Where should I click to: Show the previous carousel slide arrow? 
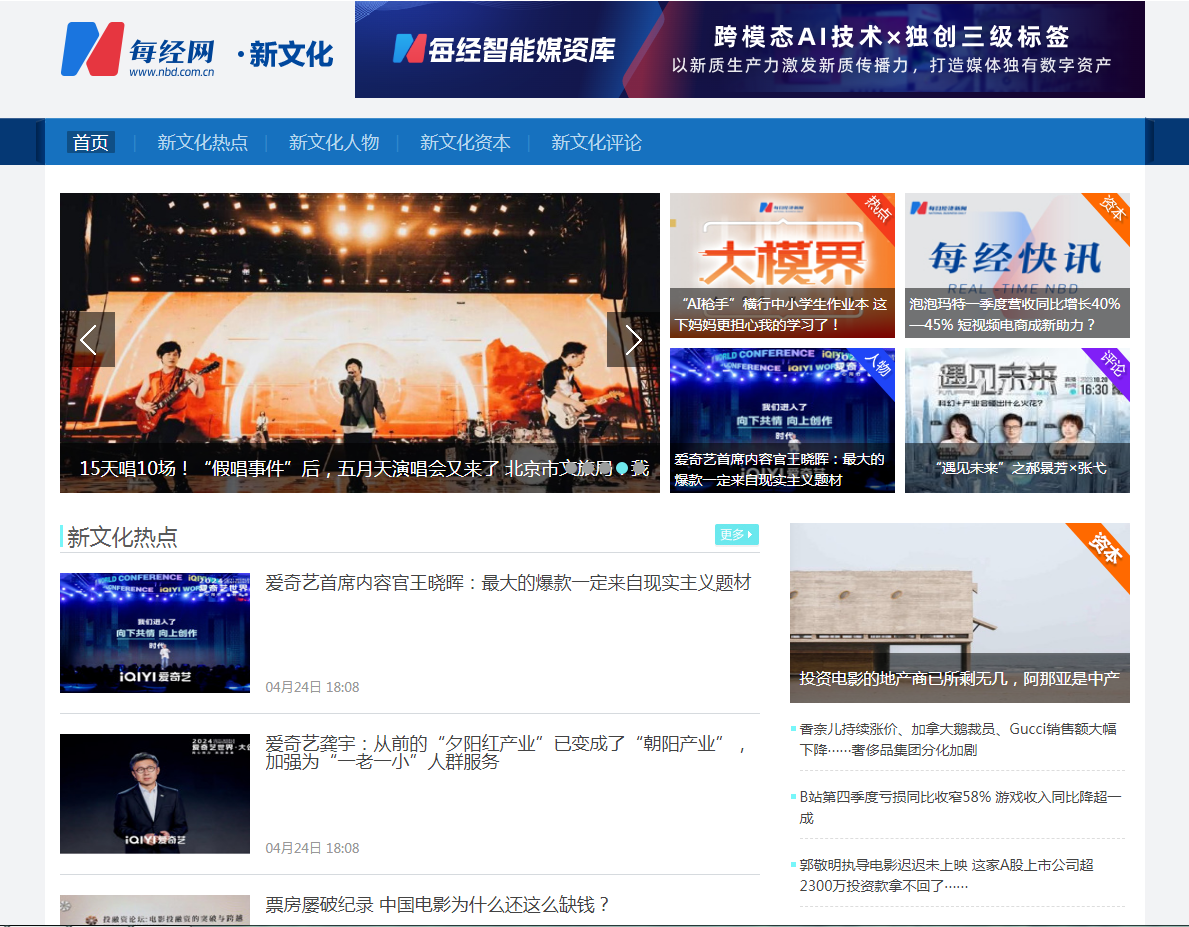pyautogui.click(x=88, y=340)
